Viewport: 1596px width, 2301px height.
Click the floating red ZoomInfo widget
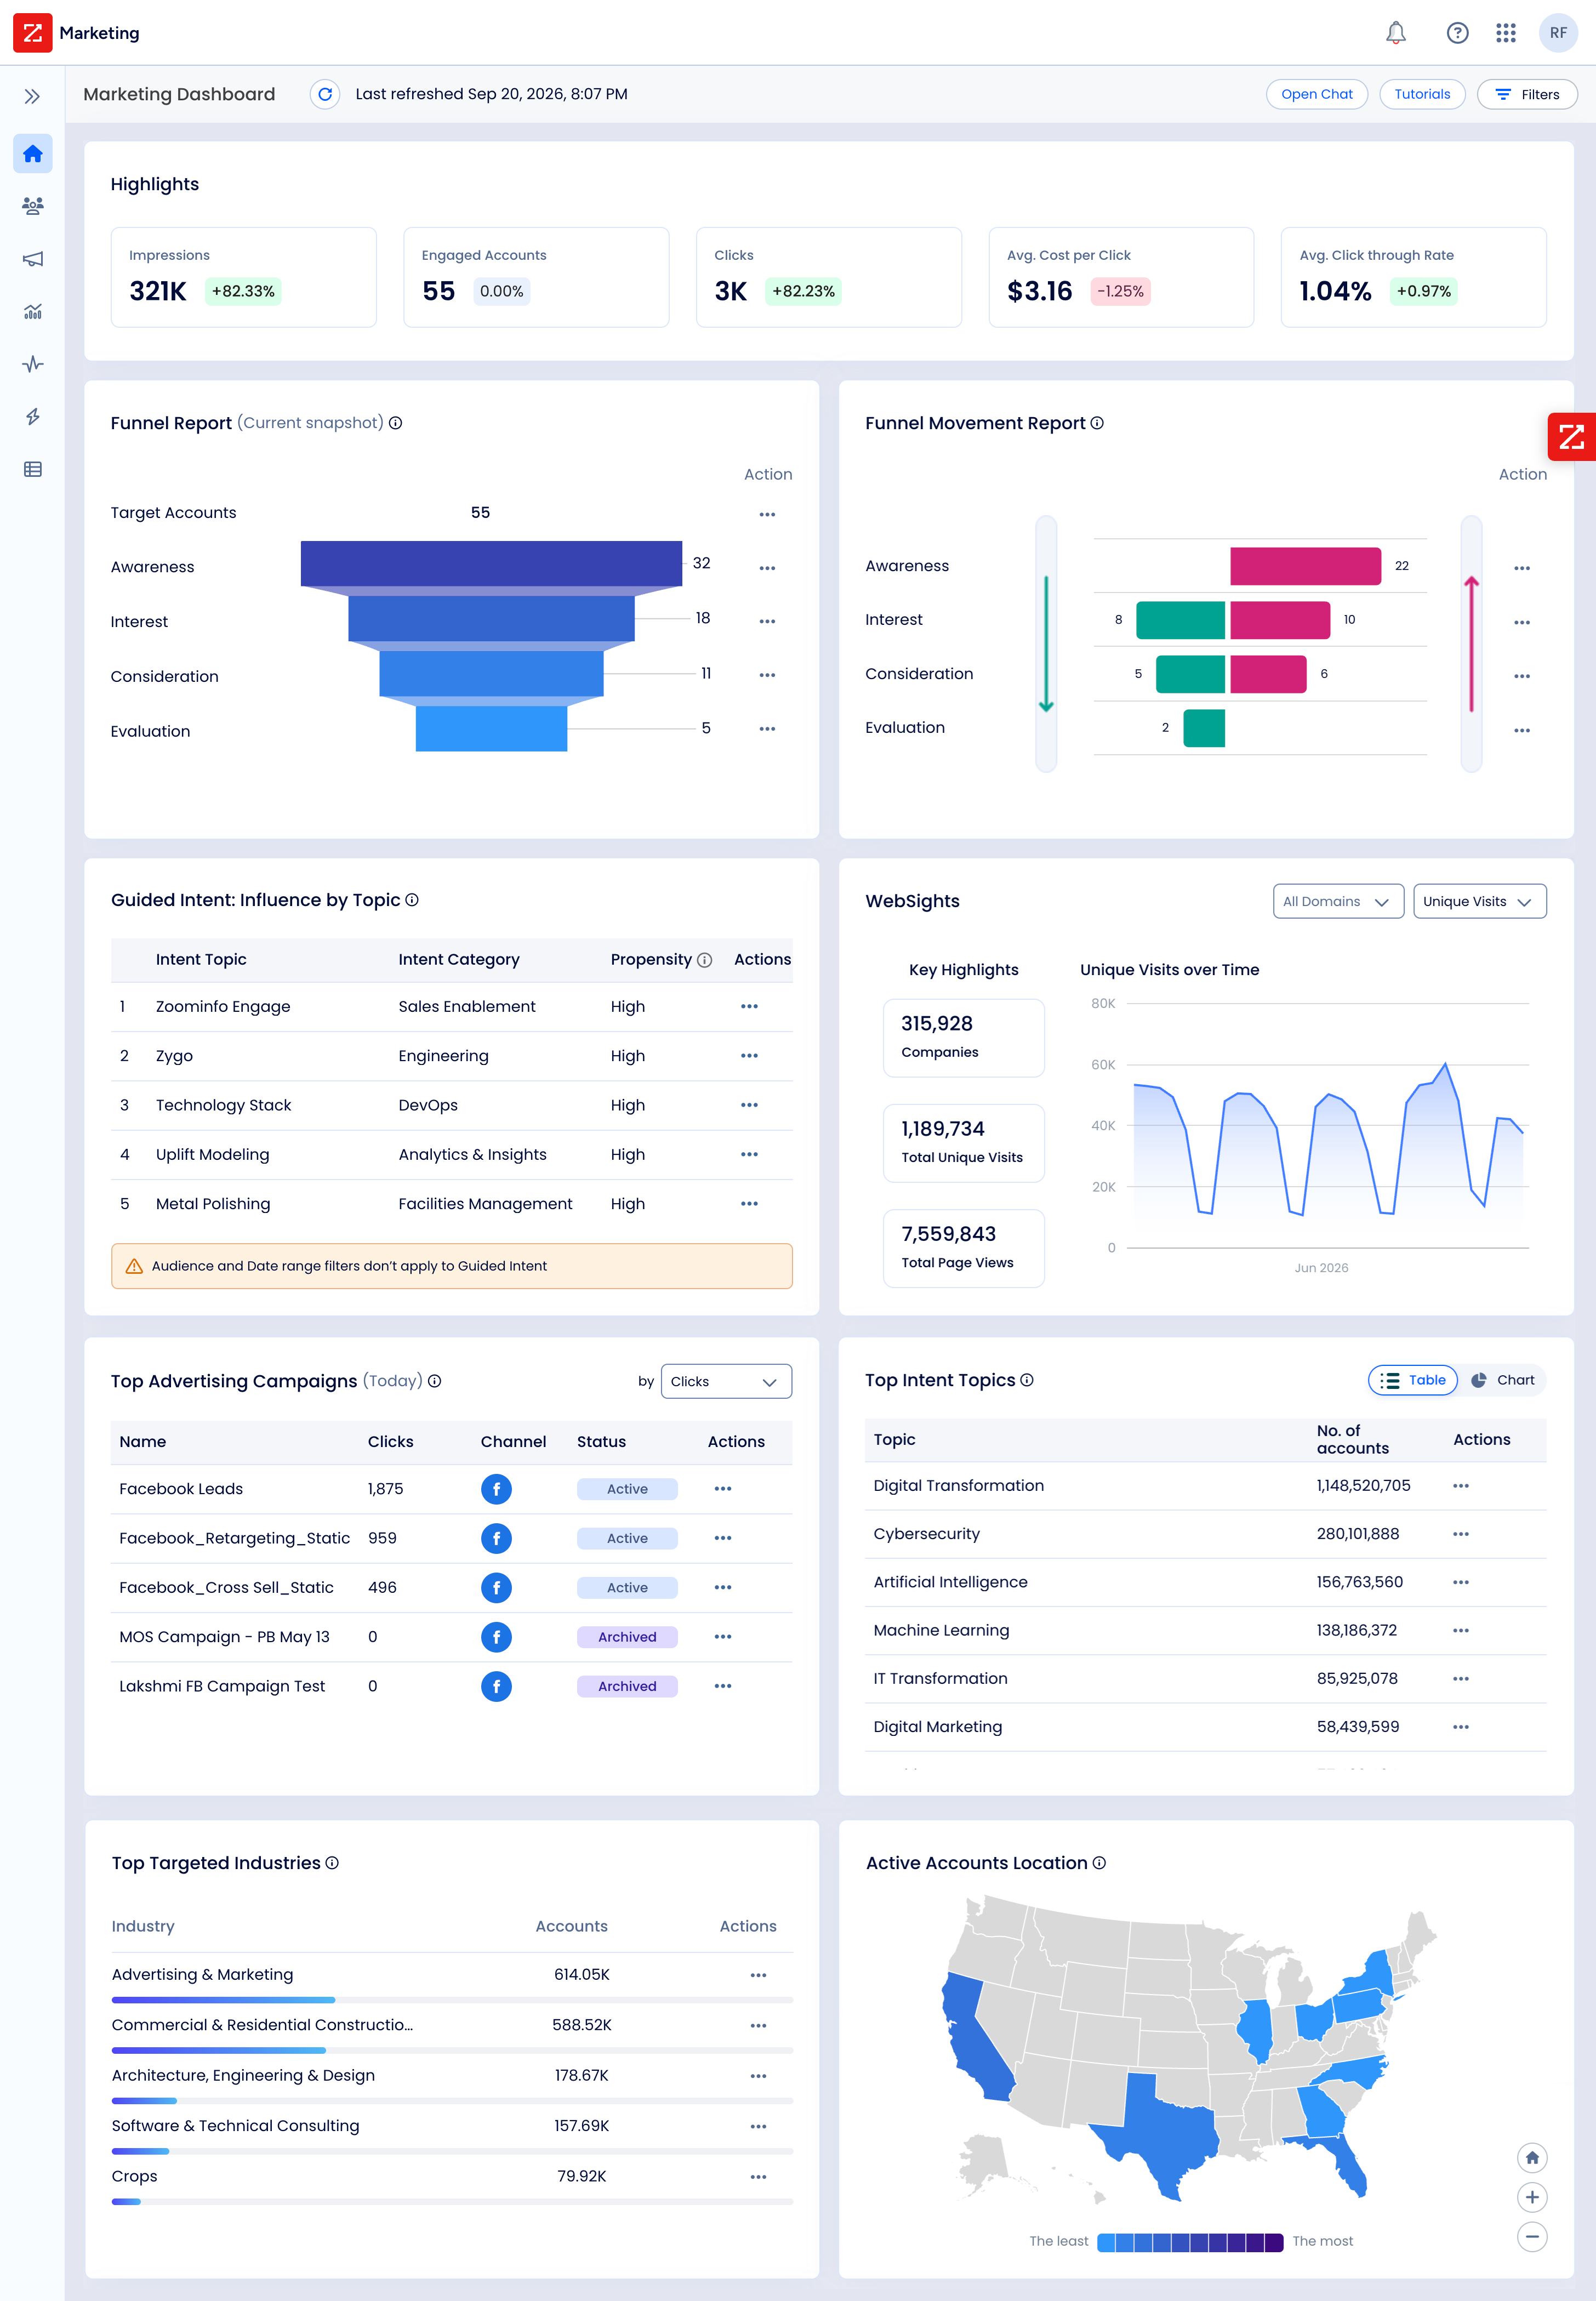pos(1572,437)
